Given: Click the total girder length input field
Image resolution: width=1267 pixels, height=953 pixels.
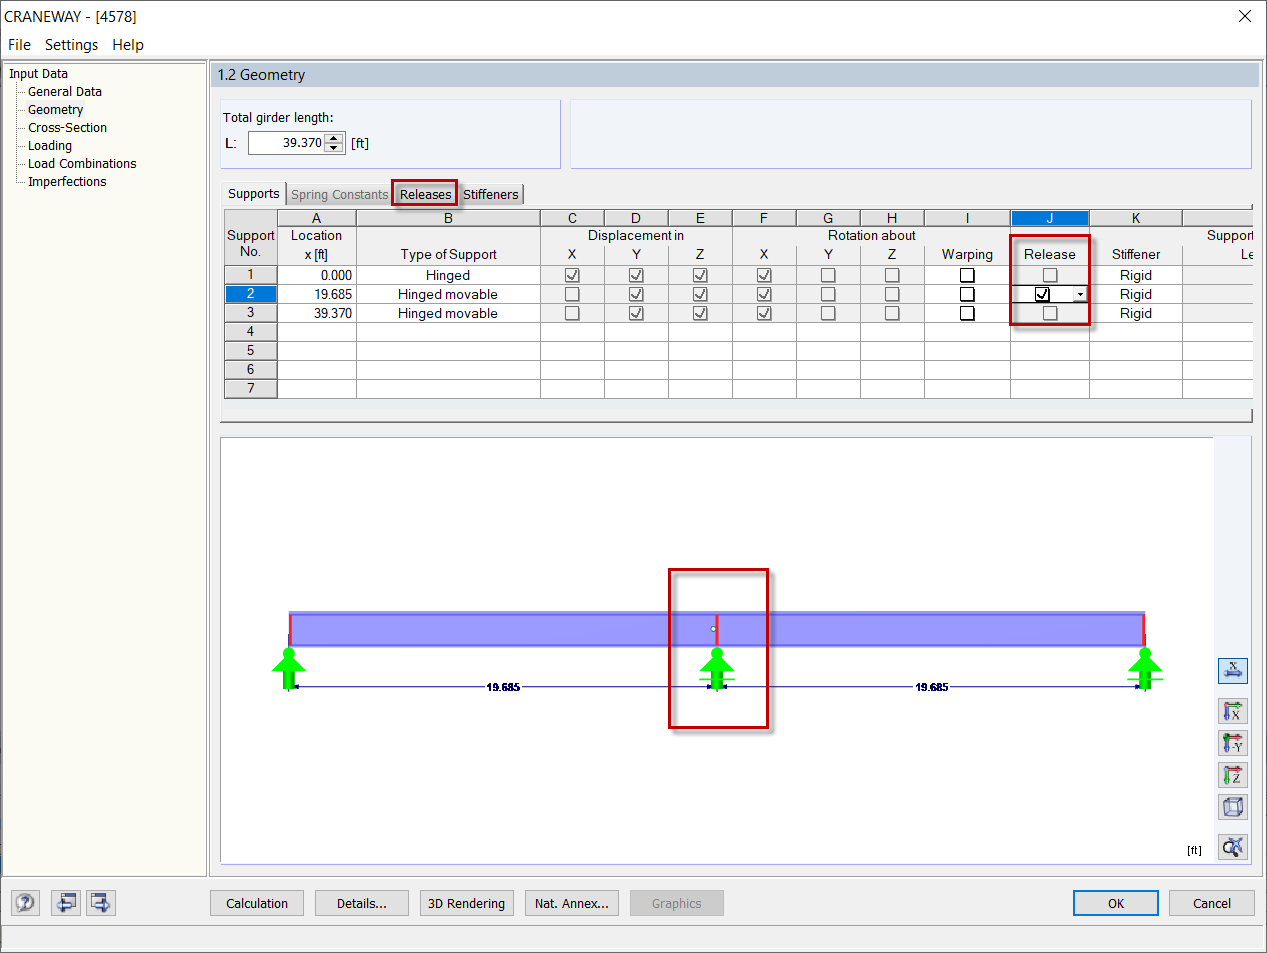Looking at the screenshot, I should click(290, 142).
